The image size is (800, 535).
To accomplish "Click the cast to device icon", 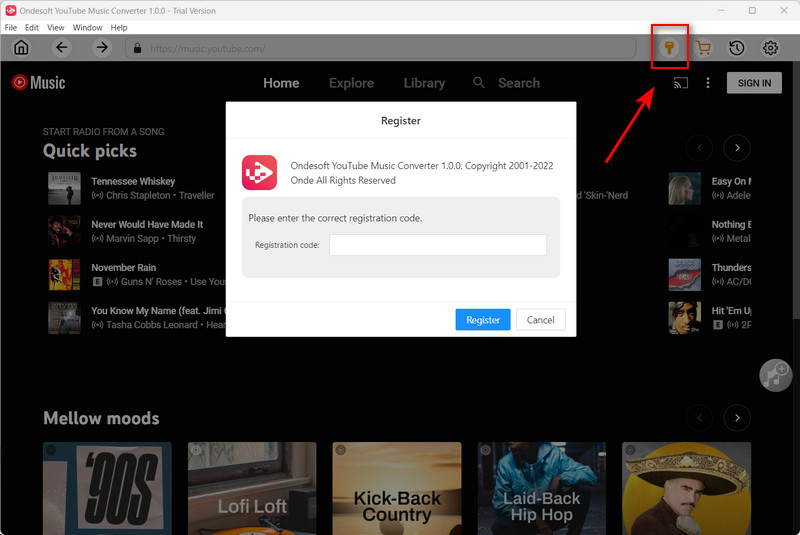I will pyautogui.click(x=681, y=83).
